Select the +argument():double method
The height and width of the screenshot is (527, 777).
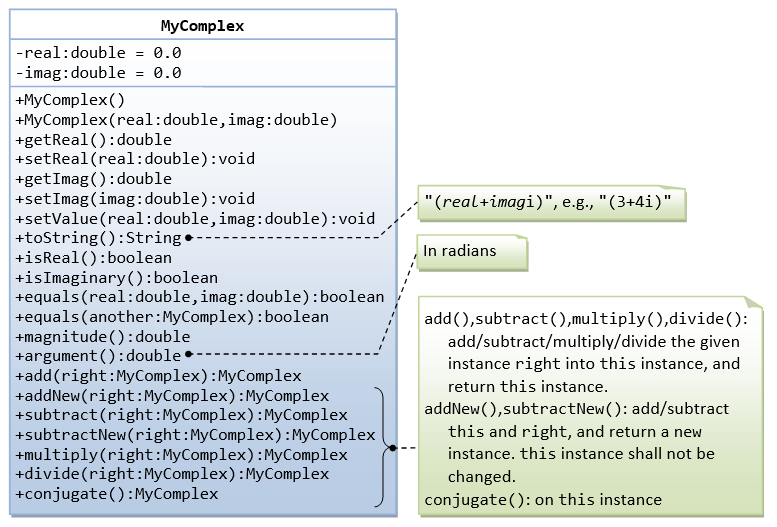coord(99,356)
